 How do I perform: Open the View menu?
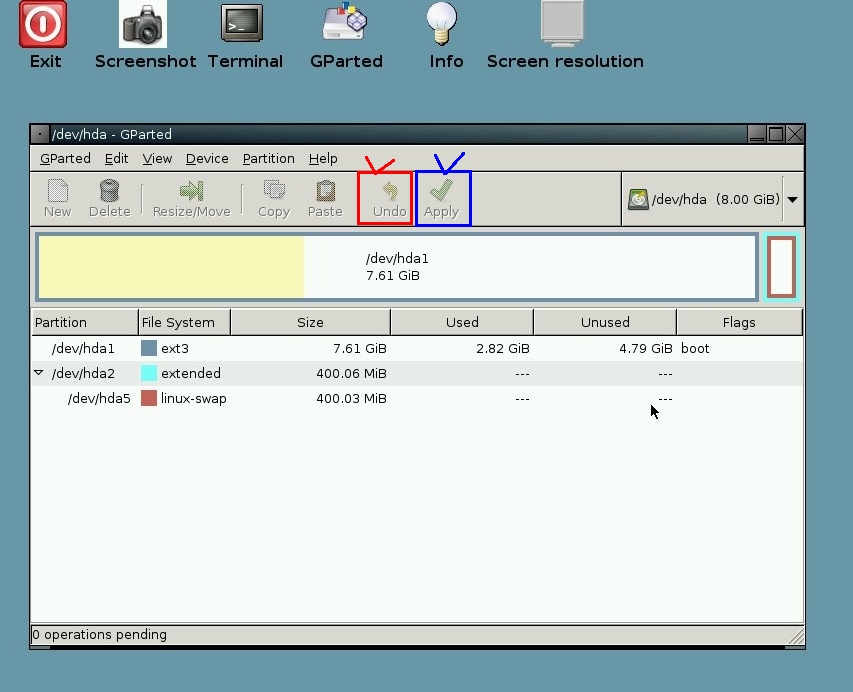coord(157,158)
